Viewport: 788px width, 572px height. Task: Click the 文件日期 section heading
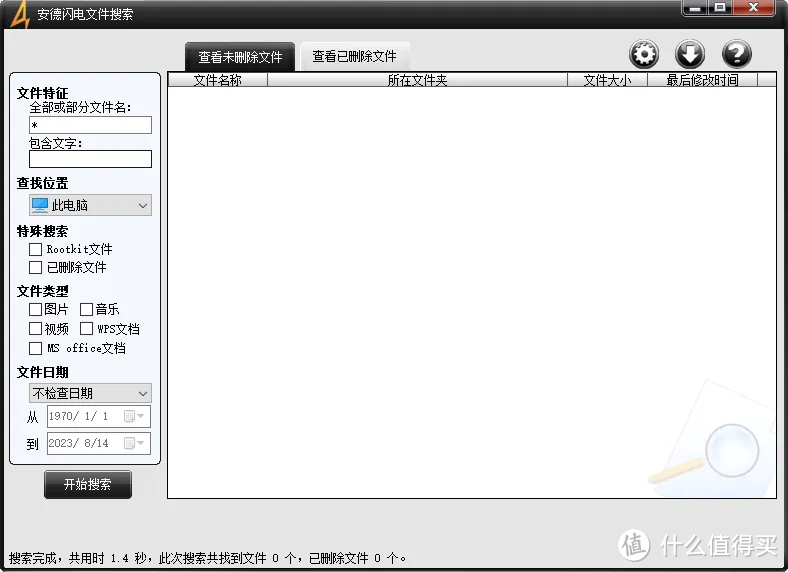[x=42, y=372]
